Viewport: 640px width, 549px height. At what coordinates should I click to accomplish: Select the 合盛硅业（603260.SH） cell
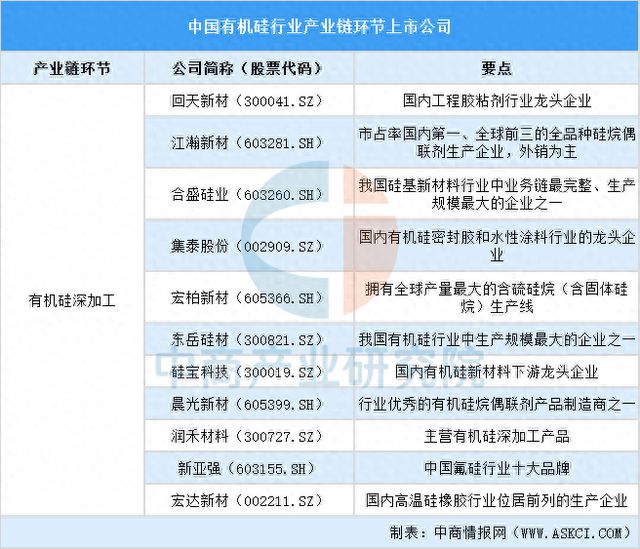pos(248,194)
